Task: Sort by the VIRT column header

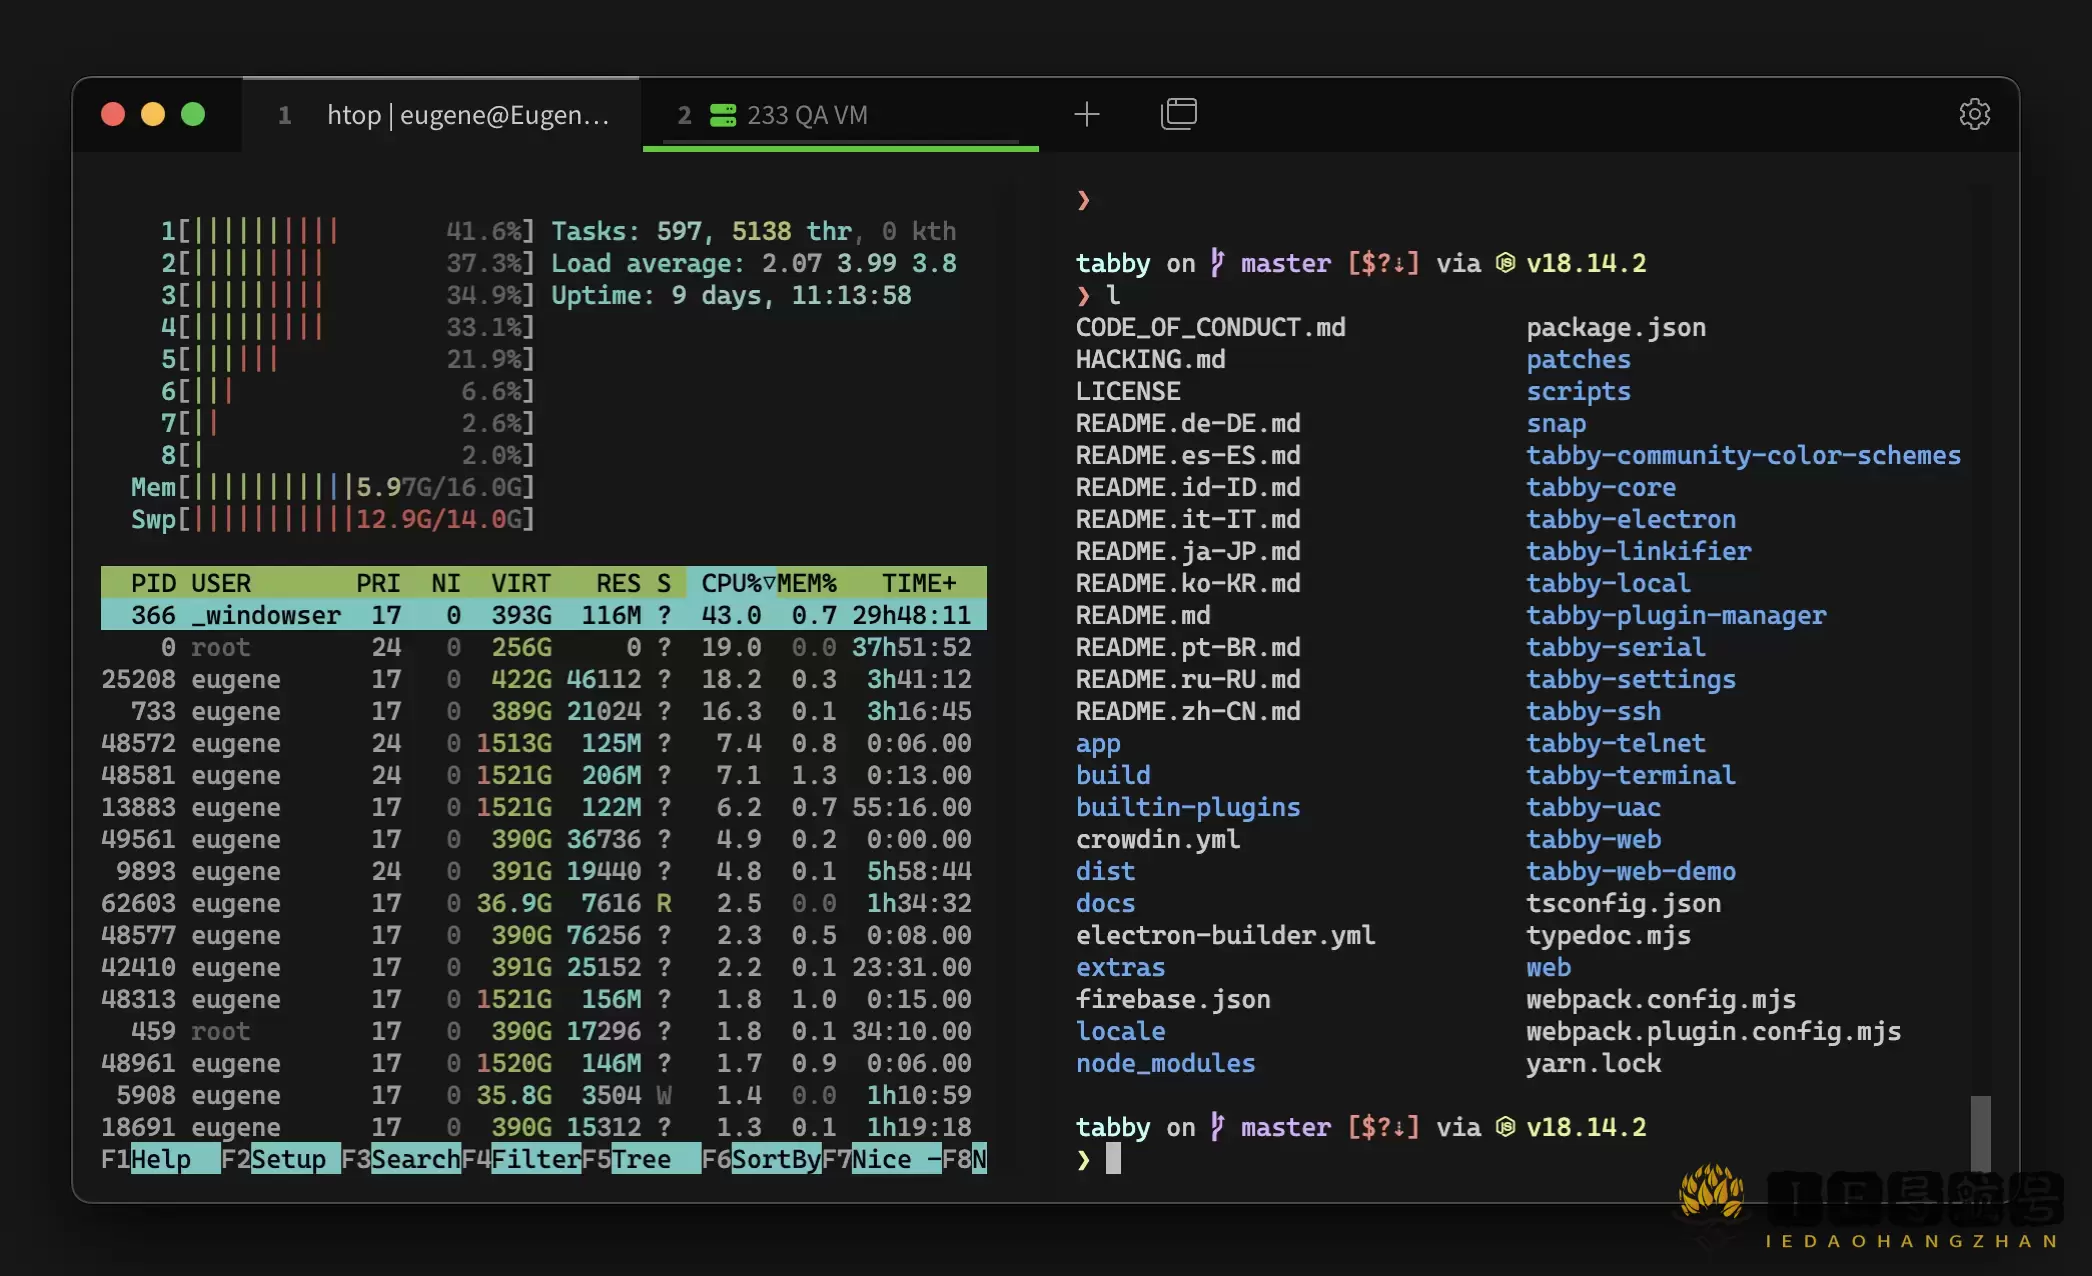Action: coord(521,583)
